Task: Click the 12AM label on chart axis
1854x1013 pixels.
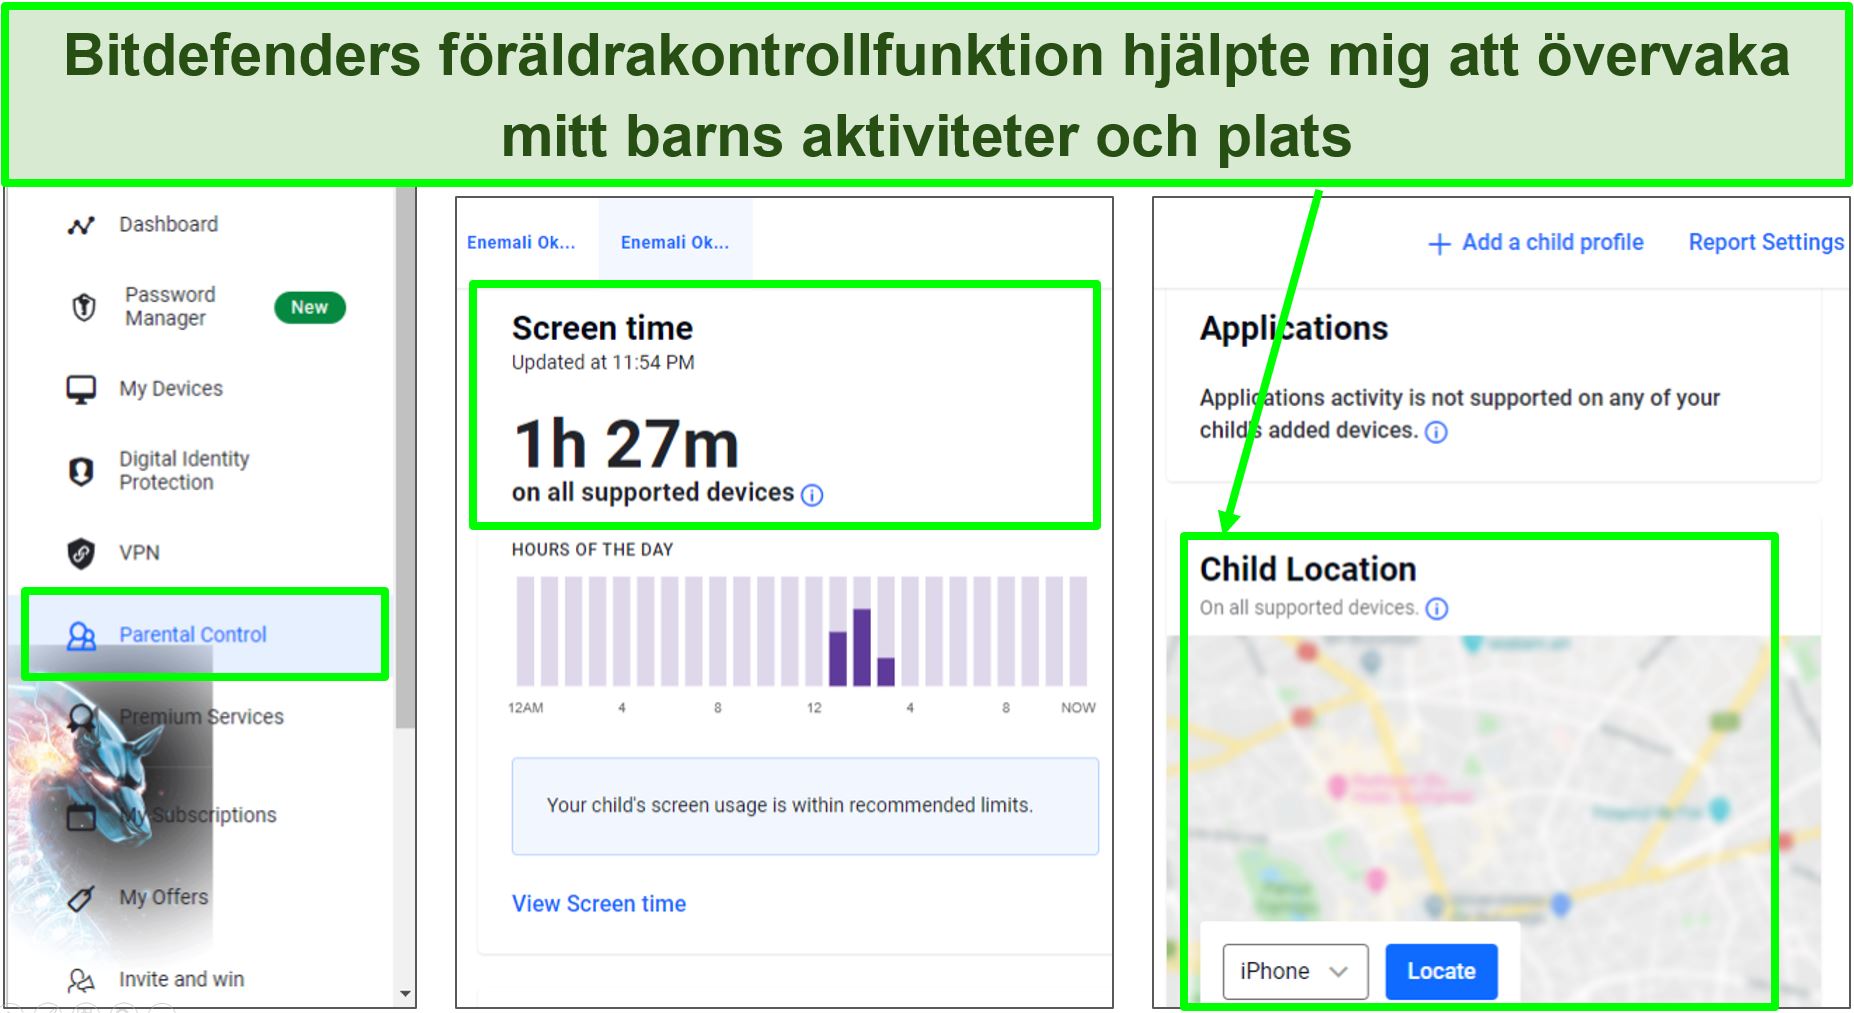Action: click(x=526, y=707)
